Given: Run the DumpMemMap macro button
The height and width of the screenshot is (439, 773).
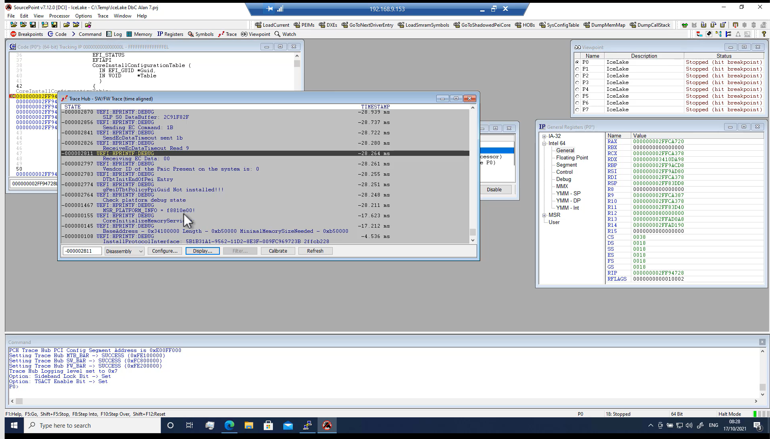Looking at the screenshot, I should [604, 25].
